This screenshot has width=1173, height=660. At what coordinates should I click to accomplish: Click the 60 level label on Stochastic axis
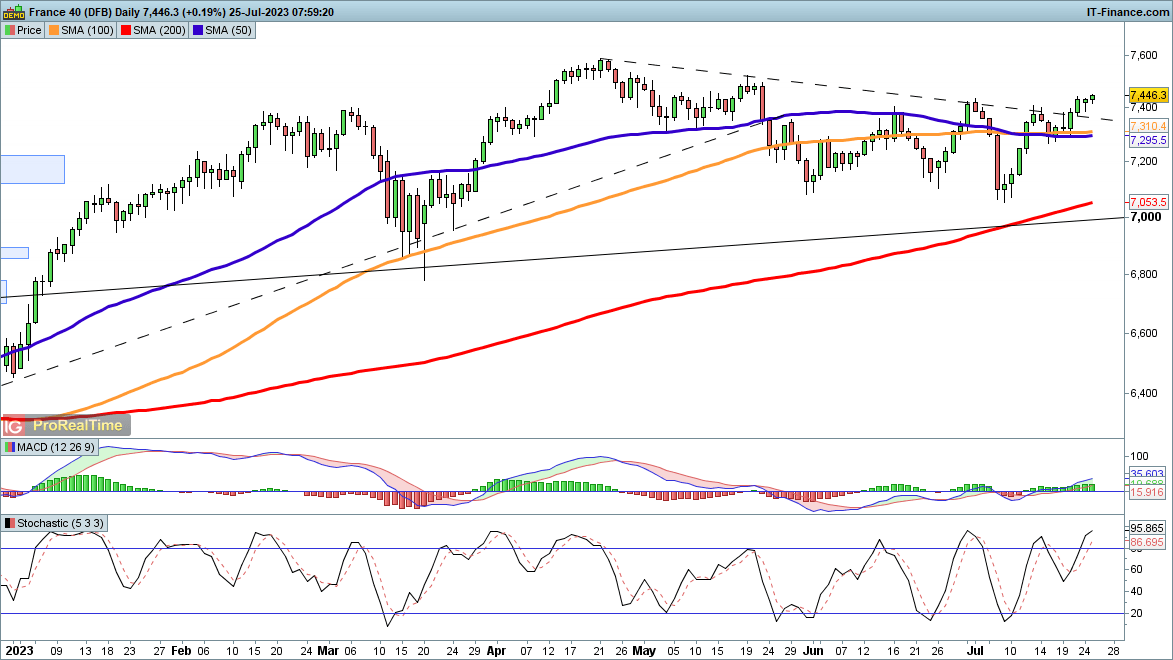1136,569
